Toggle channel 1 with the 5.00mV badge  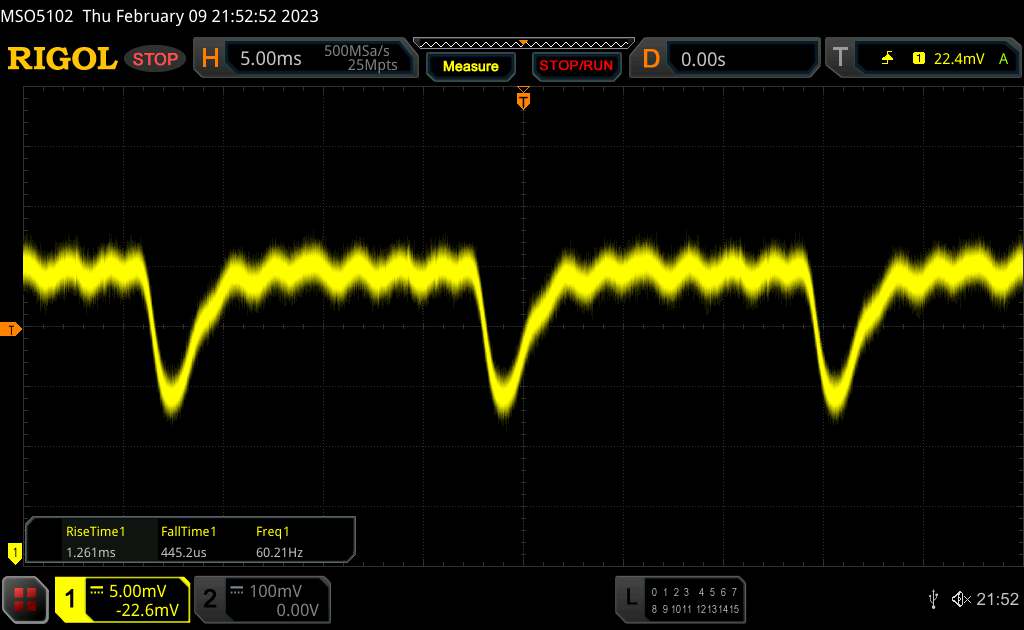[122, 599]
